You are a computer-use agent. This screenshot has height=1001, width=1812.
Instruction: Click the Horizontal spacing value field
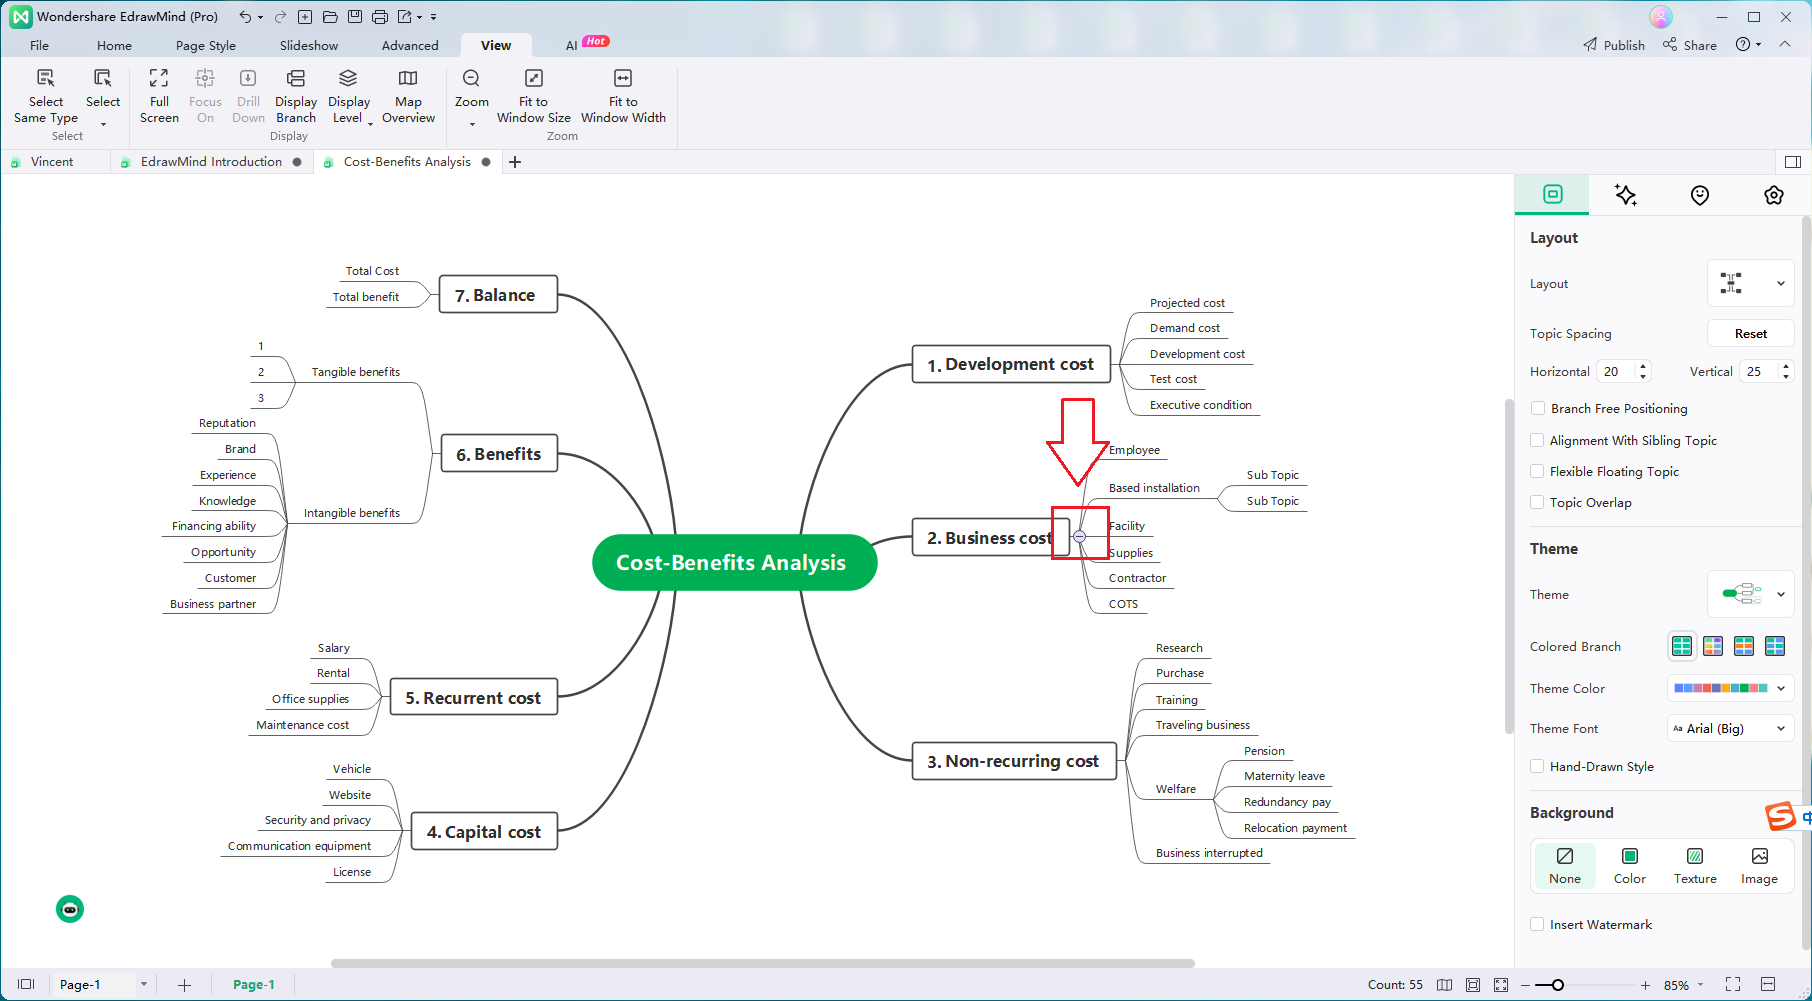[x=1617, y=371]
